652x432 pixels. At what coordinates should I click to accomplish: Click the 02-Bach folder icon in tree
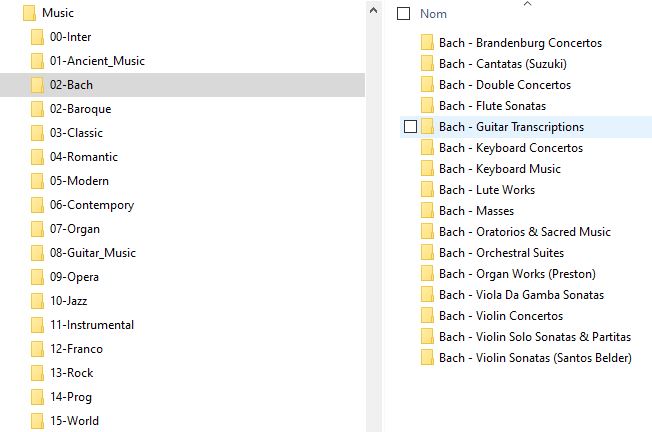(x=38, y=85)
